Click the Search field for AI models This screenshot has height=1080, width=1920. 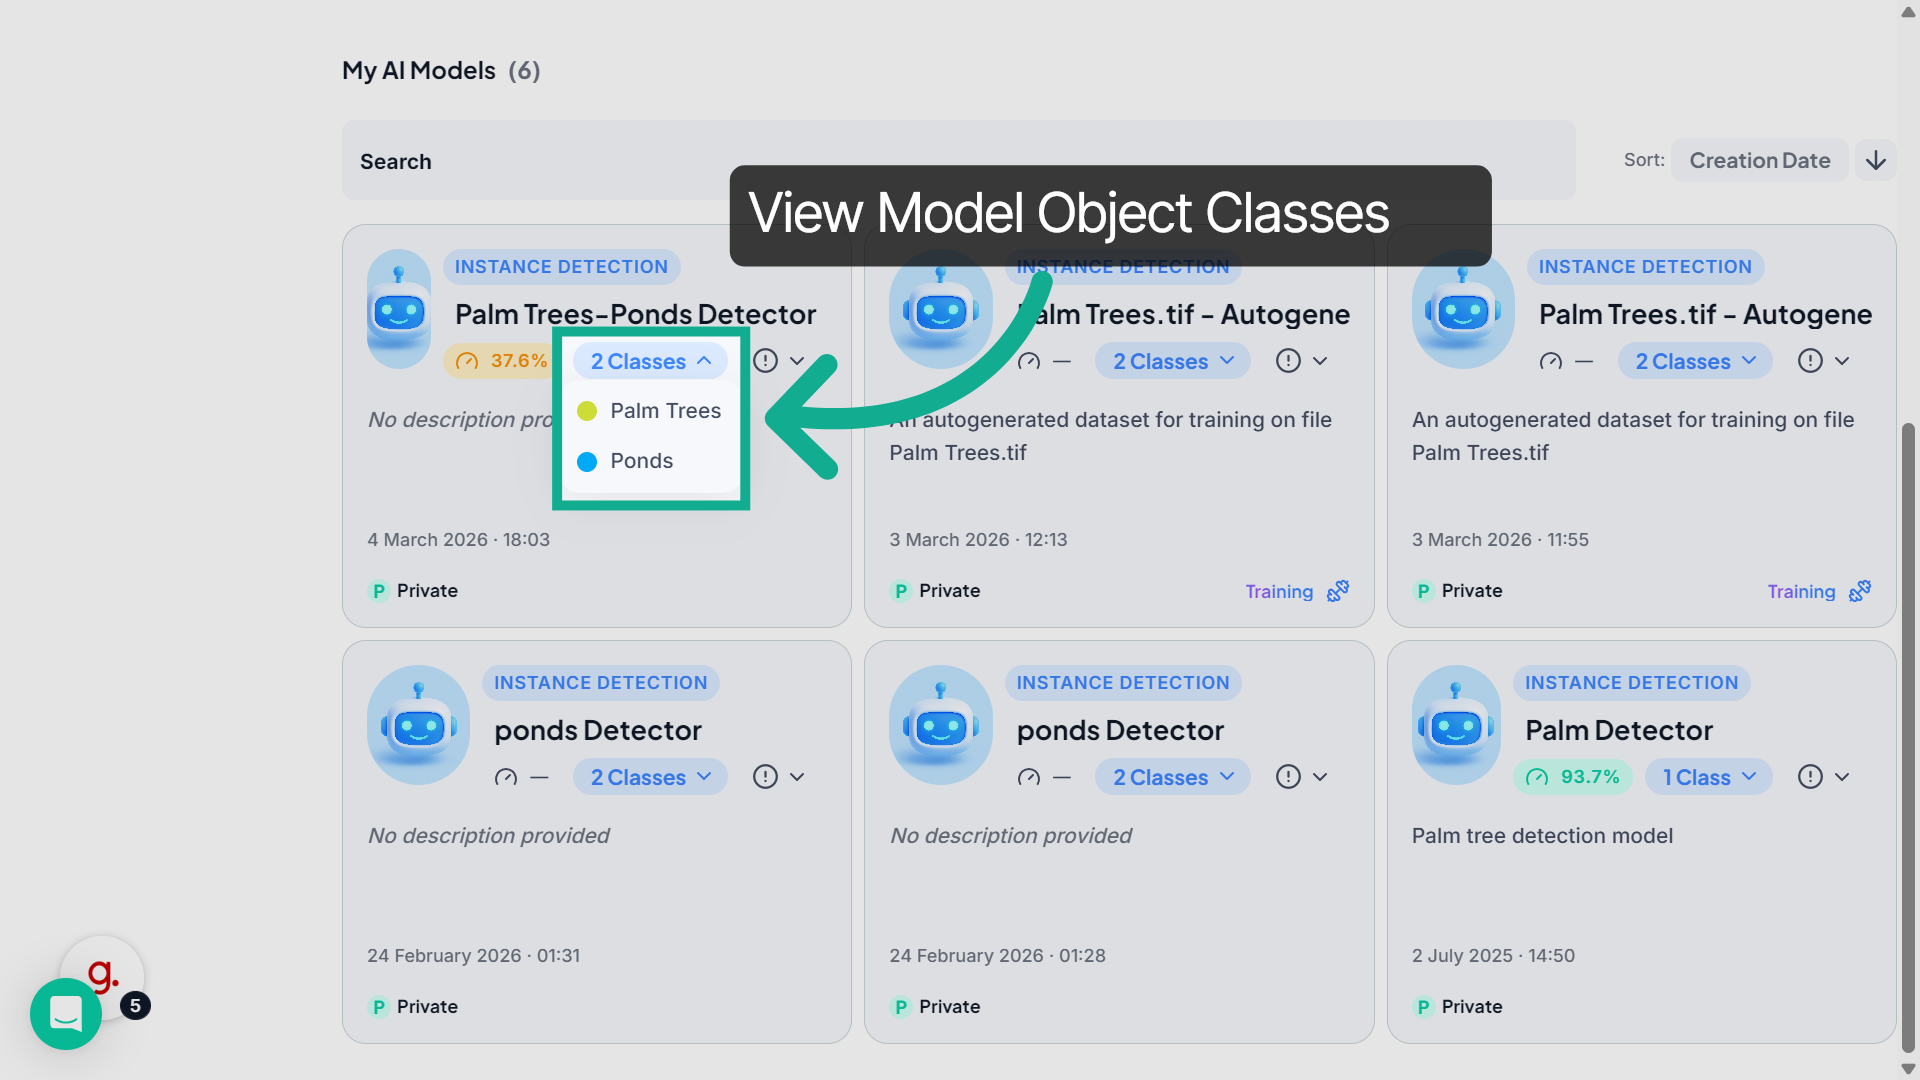(958, 160)
